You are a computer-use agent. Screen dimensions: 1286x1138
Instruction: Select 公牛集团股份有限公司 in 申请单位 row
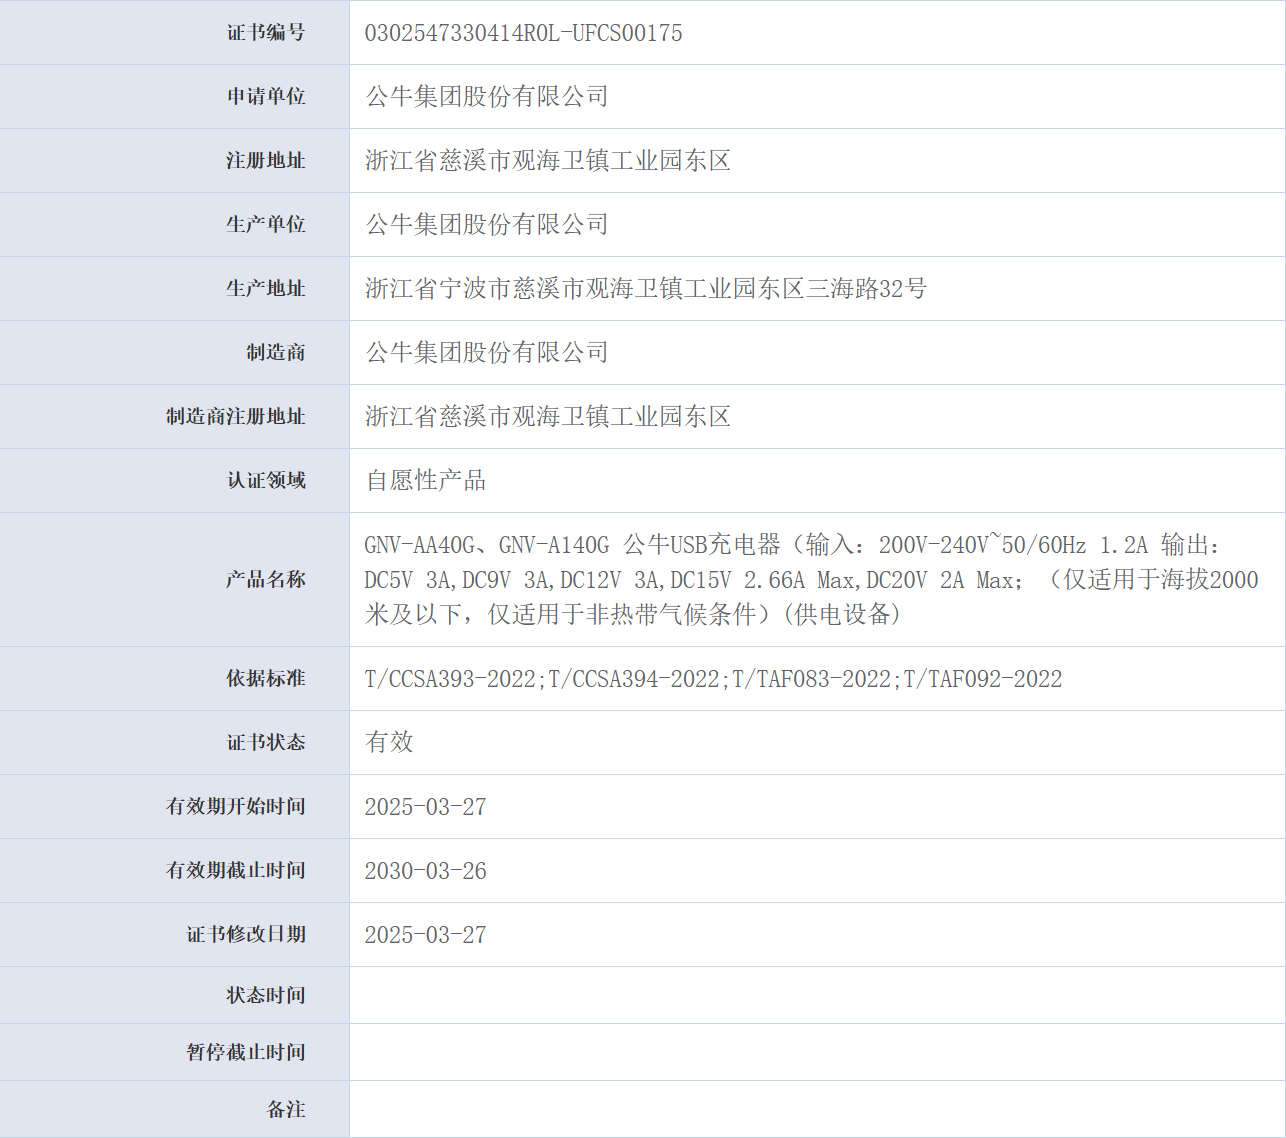tap(487, 96)
